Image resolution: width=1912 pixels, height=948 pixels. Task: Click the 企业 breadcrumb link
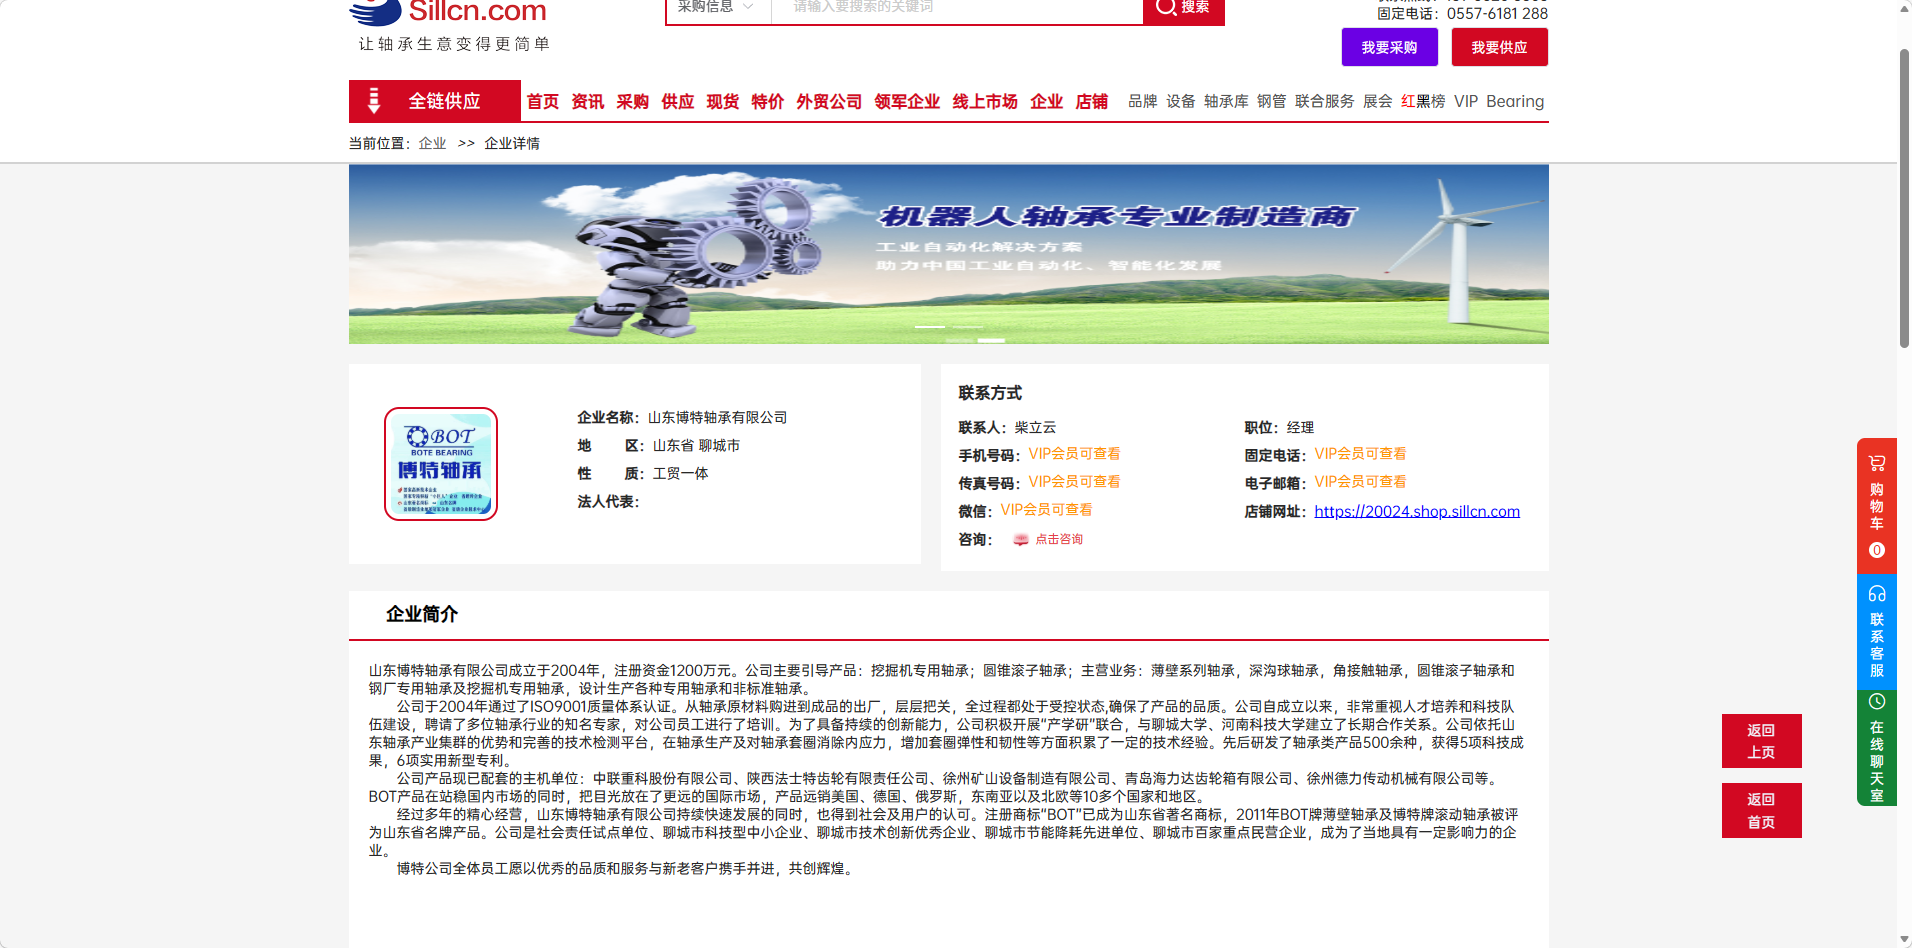pos(432,144)
